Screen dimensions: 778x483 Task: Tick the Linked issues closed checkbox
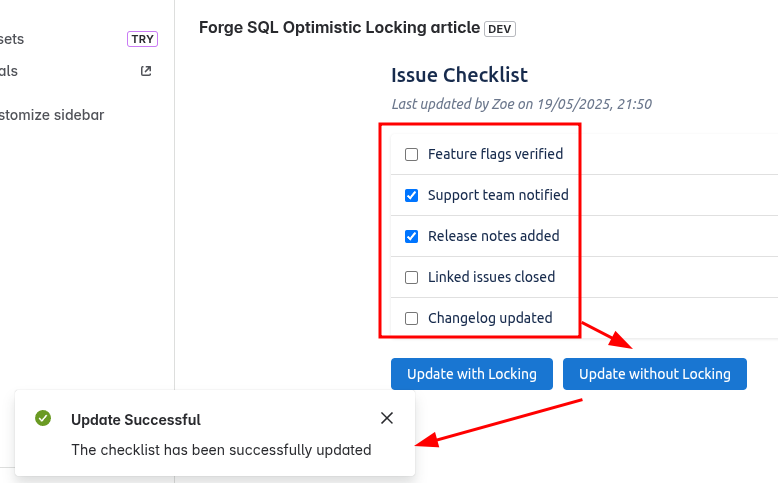[x=411, y=277]
